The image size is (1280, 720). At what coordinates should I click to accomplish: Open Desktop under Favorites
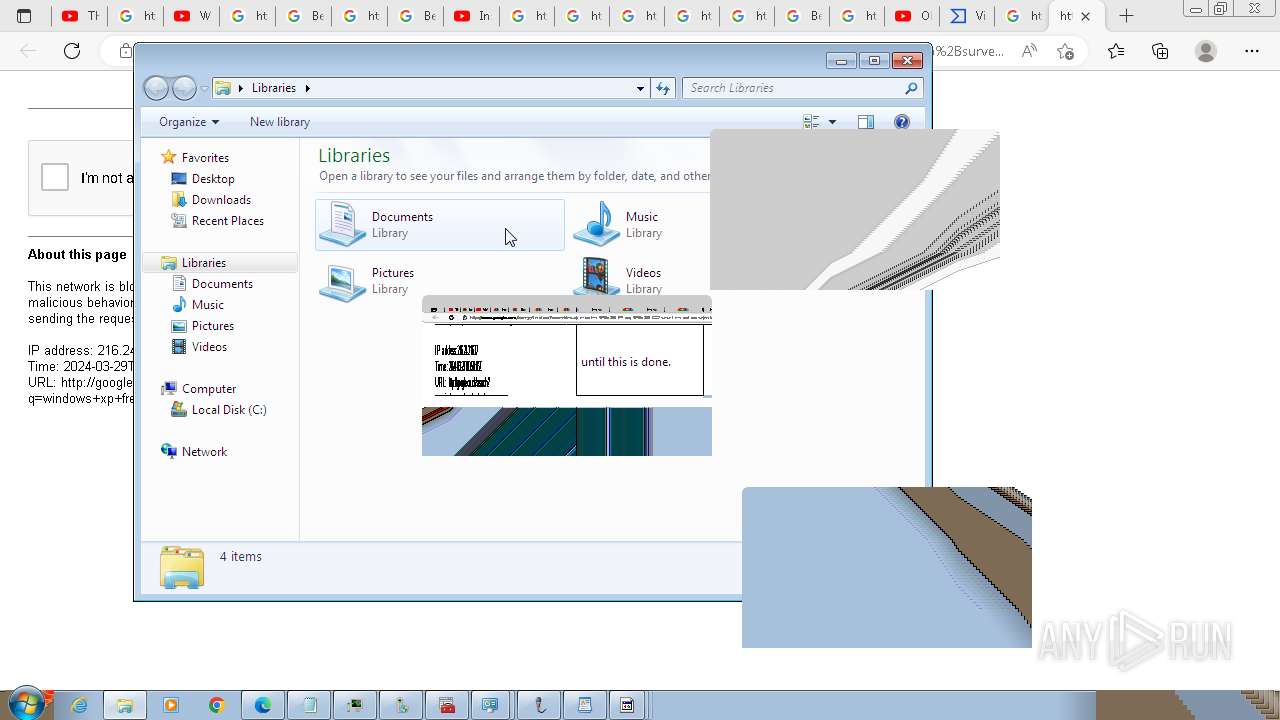click(x=213, y=179)
